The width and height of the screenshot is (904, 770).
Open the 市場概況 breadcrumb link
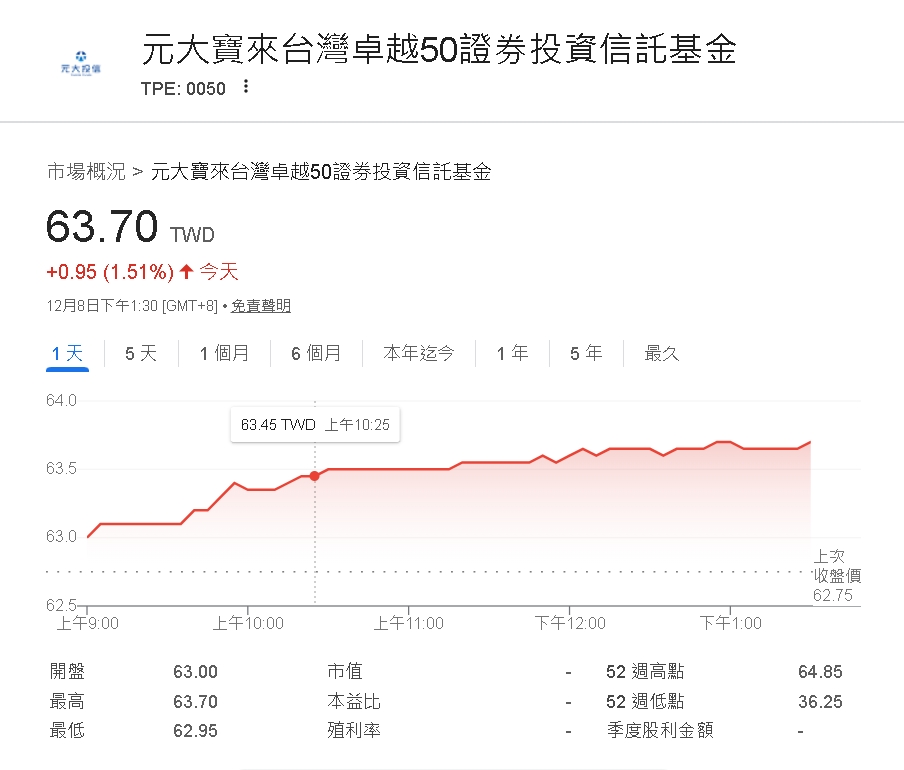coord(86,172)
